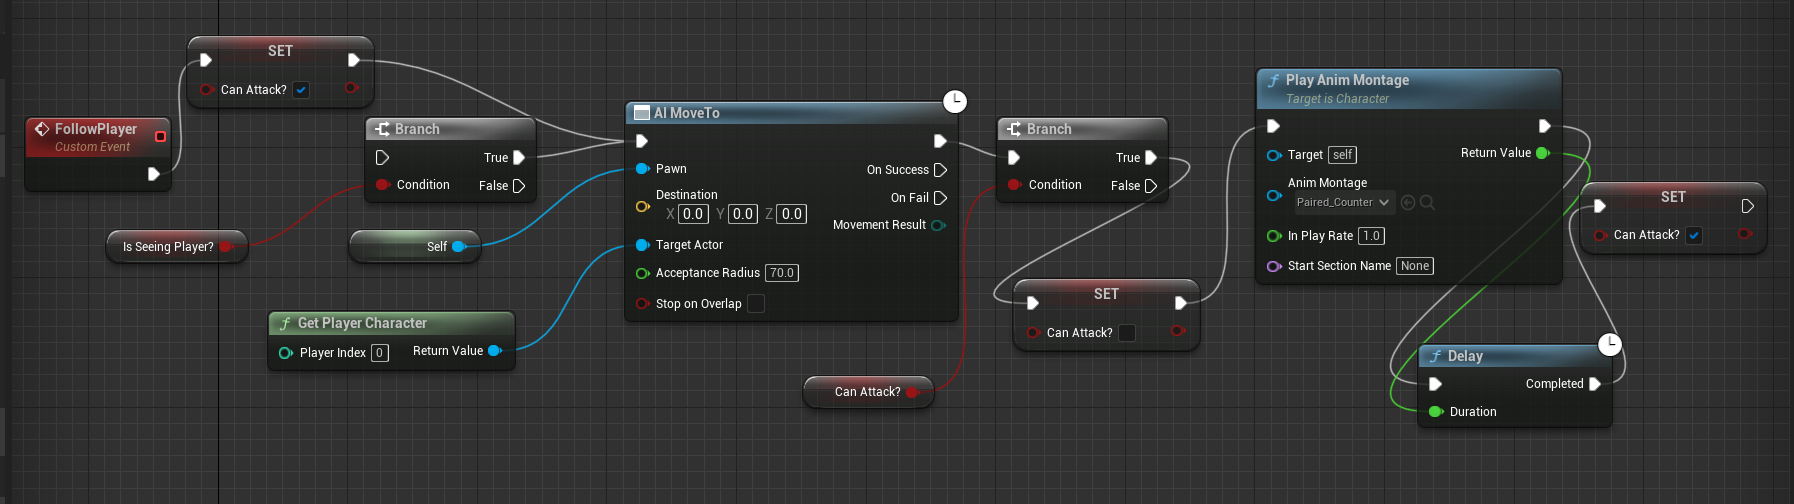Viewport: 1794px width, 504px height.
Task: Click Get Player Character Return Value pin
Action: point(494,350)
